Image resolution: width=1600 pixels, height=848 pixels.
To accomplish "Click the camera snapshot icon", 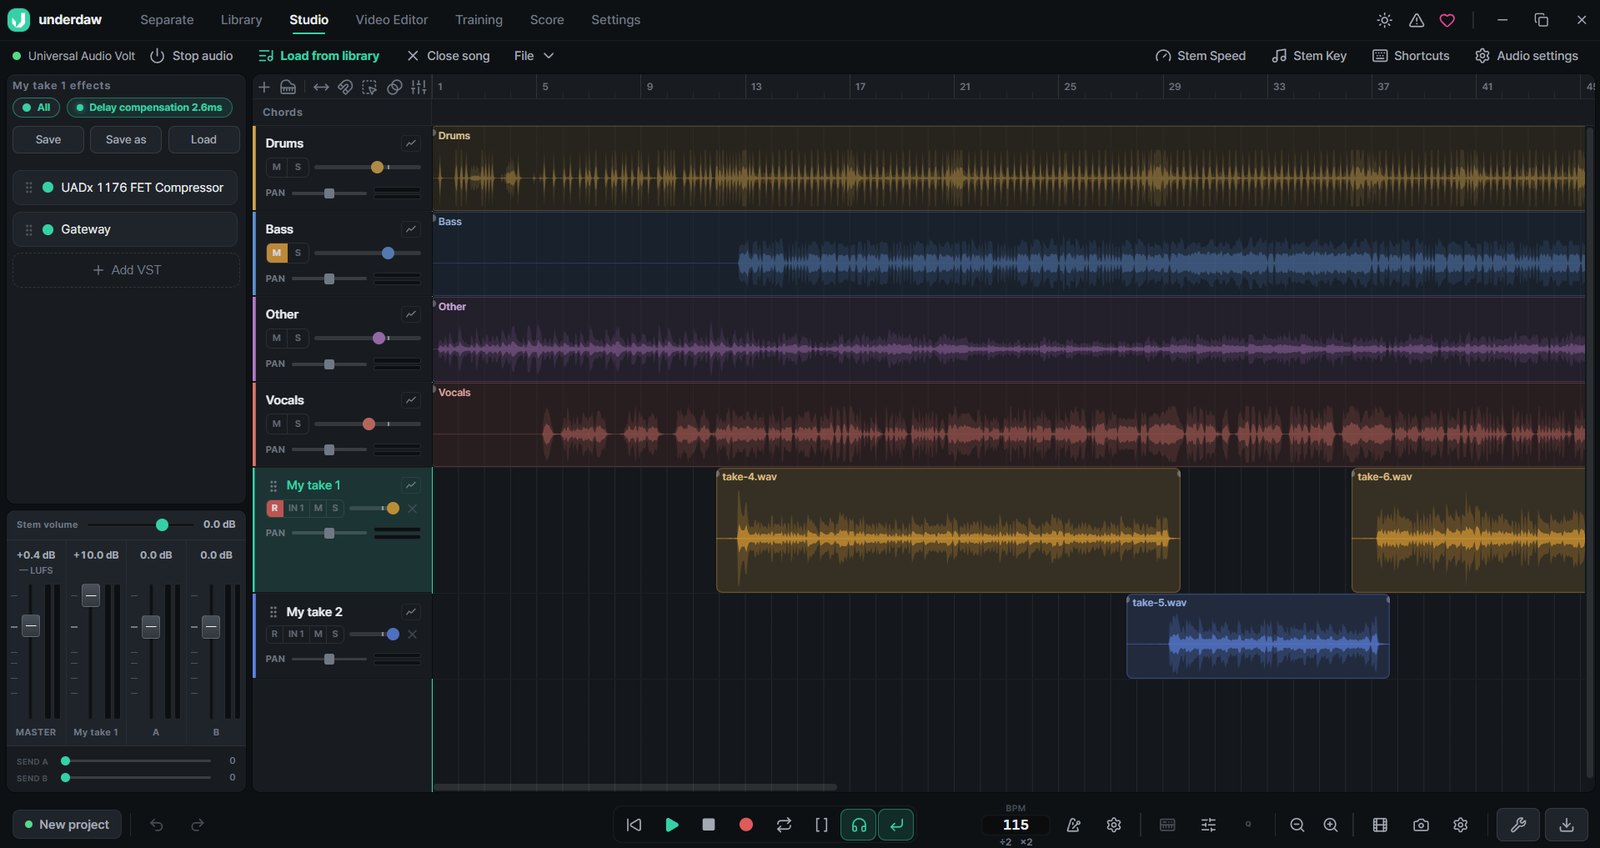I will (x=1421, y=825).
